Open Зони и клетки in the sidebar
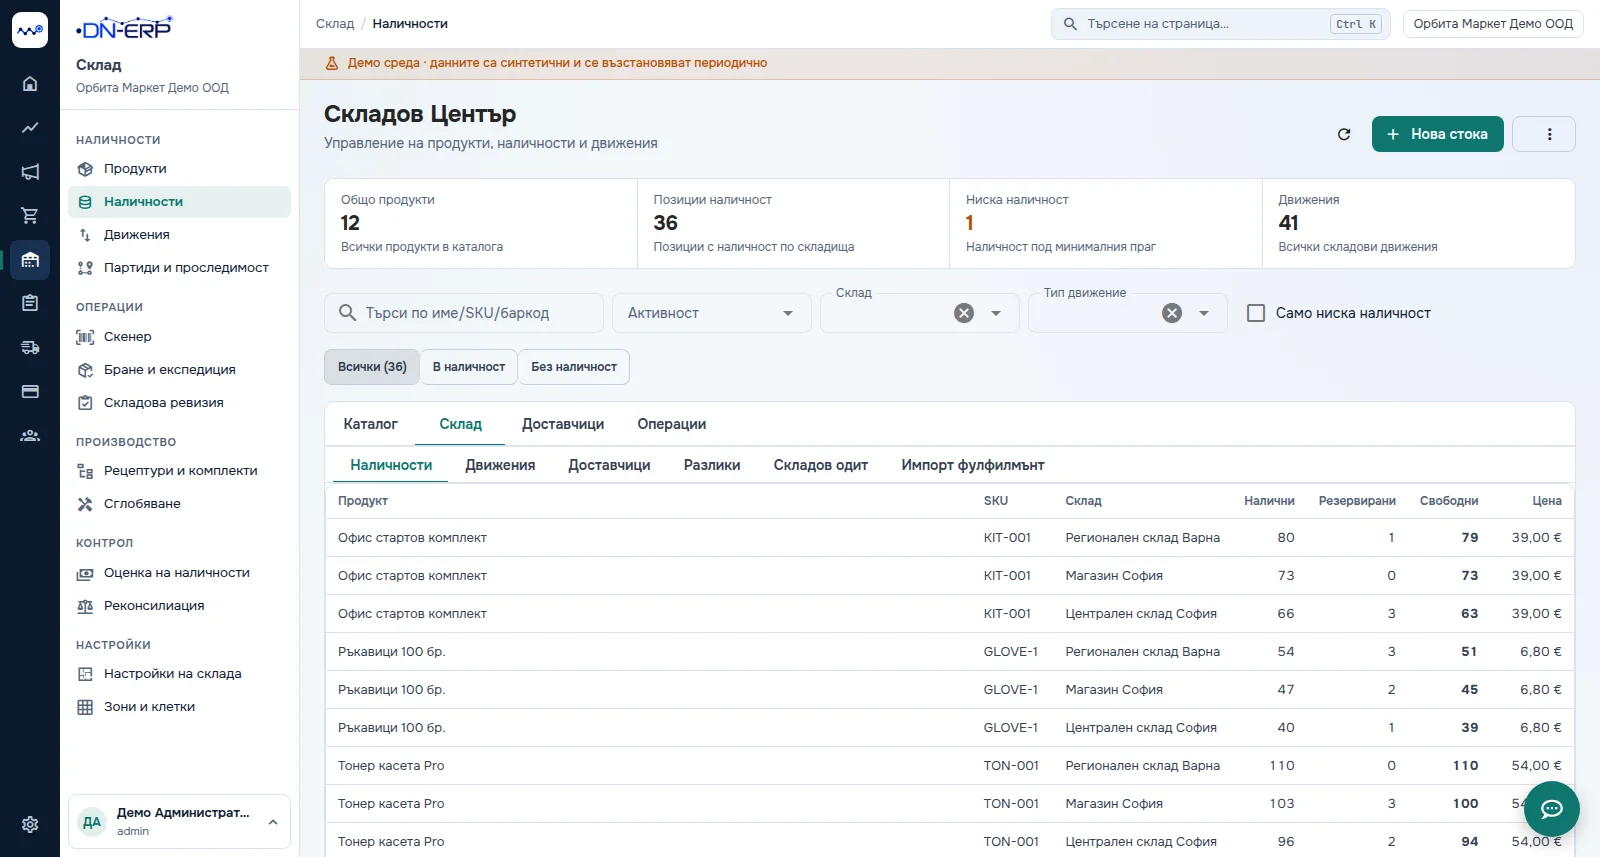This screenshot has width=1600, height=857. coord(180,707)
